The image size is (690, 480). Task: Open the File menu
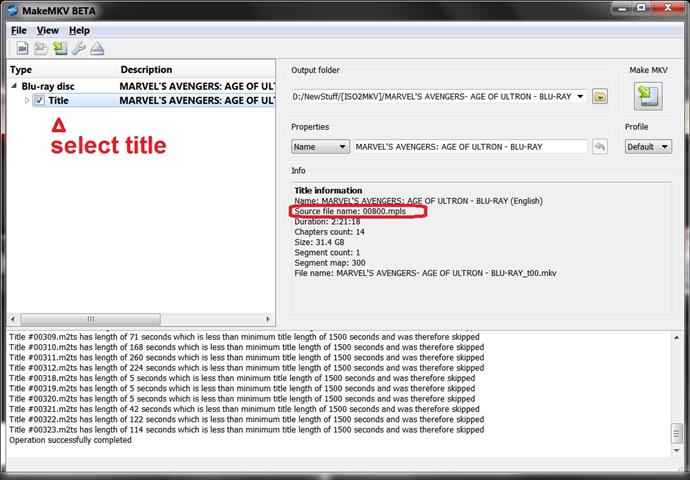(18, 30)
